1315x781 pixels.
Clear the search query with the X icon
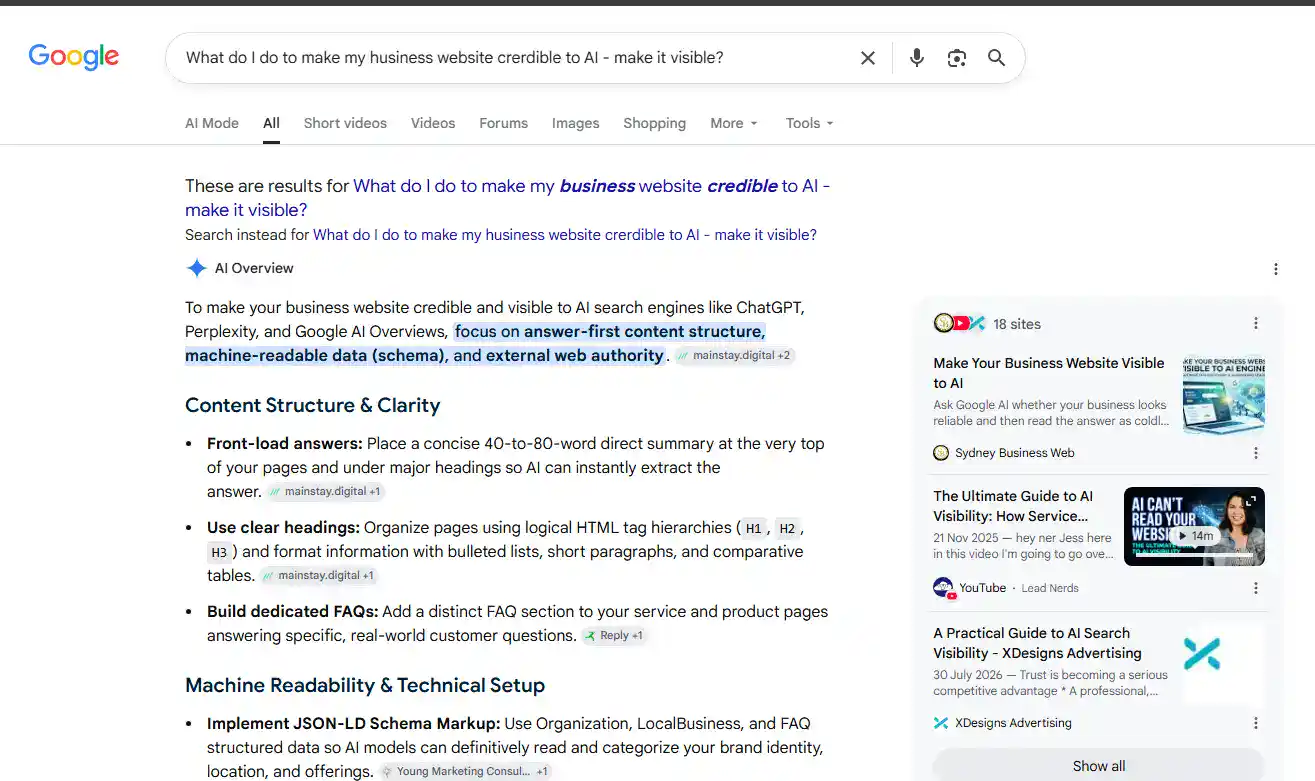pos(868,58)
